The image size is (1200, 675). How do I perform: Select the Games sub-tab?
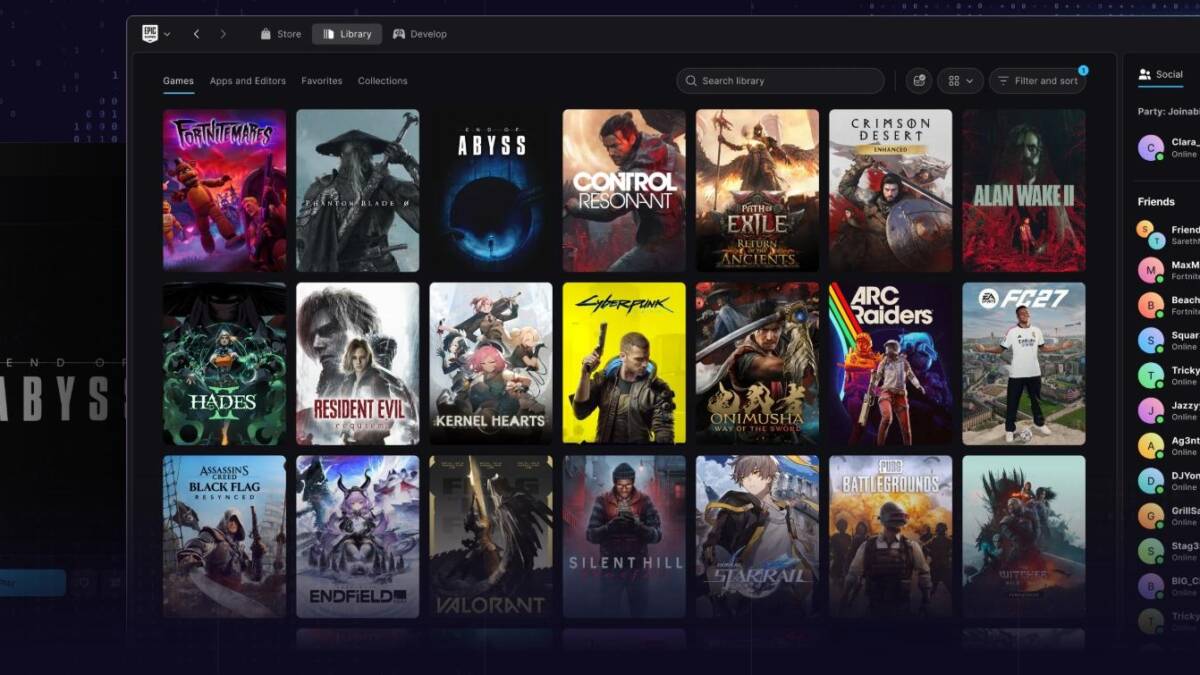pos(178,81)
